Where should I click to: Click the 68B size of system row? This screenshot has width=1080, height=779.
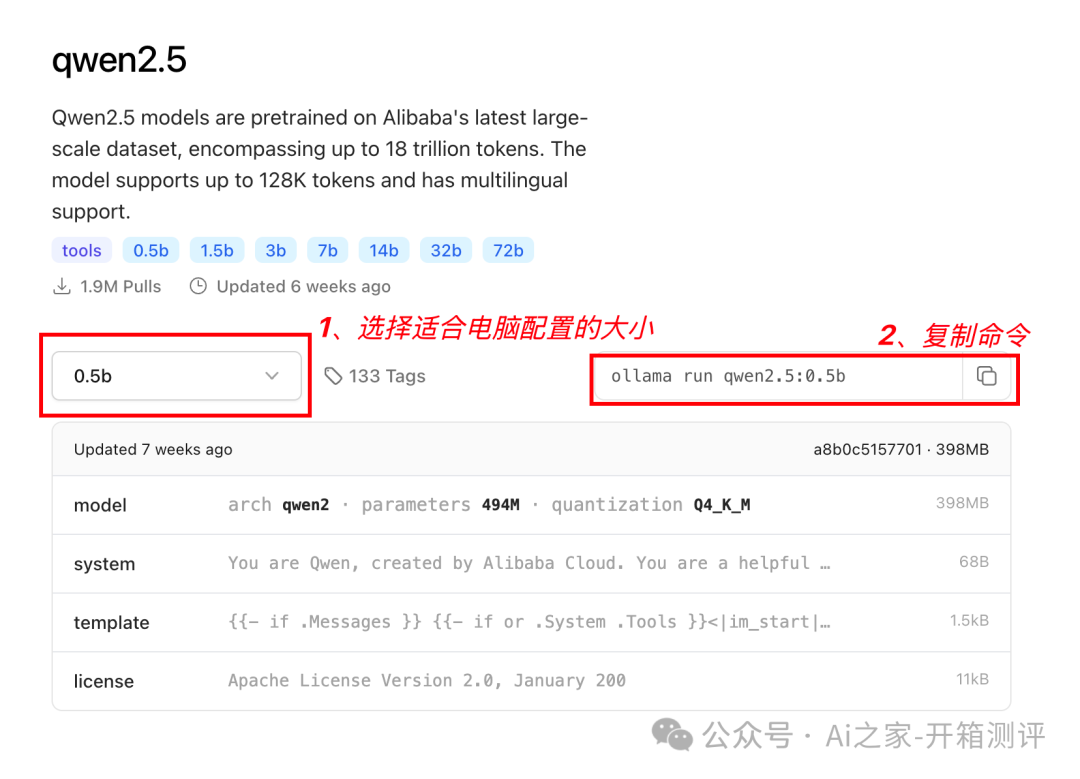(974, 562)
